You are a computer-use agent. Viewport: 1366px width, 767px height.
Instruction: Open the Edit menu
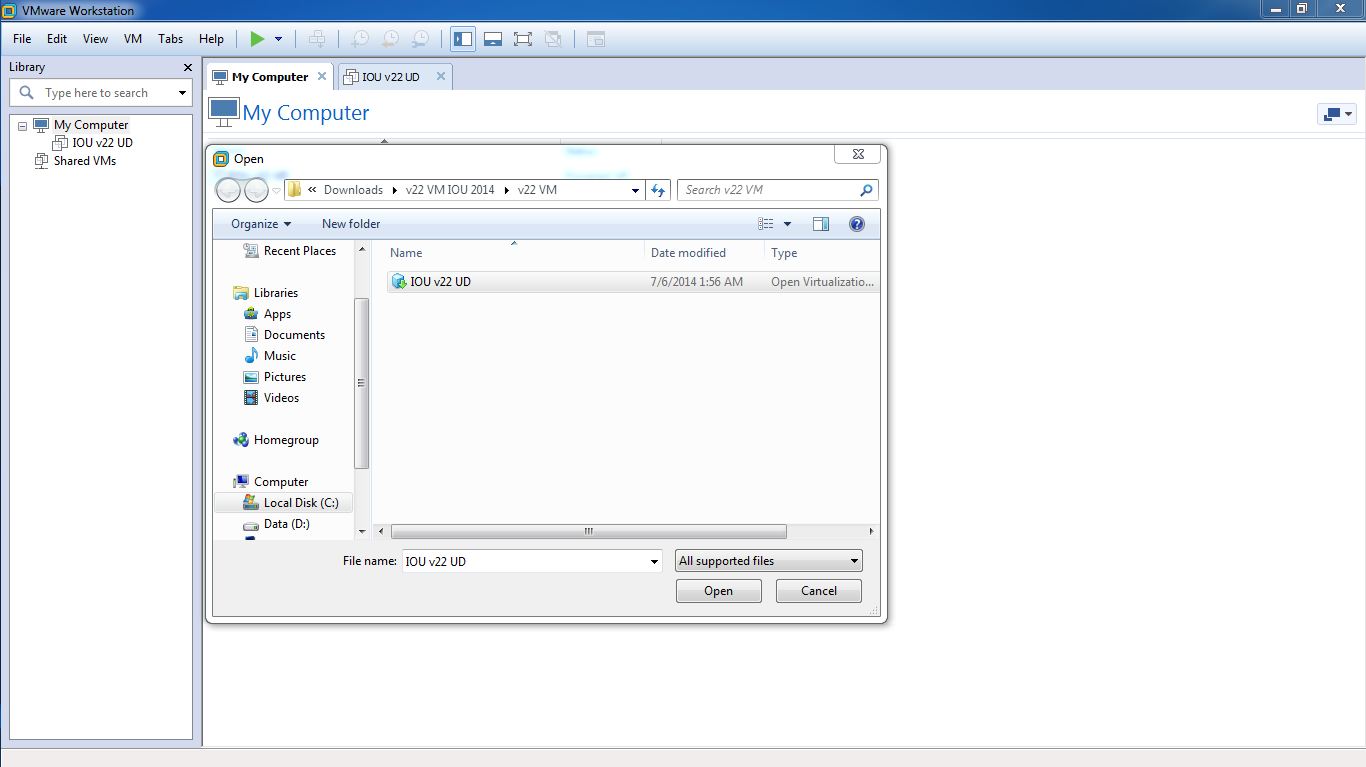57,39
